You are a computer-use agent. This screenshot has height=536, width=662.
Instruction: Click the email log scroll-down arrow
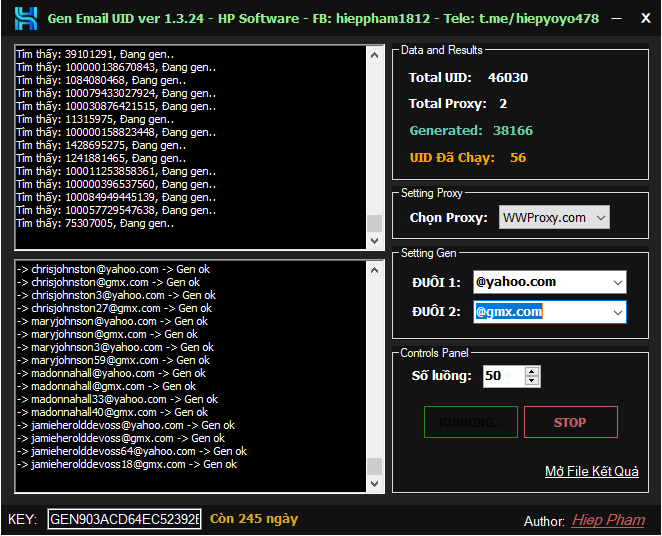(x=375, y=485)
